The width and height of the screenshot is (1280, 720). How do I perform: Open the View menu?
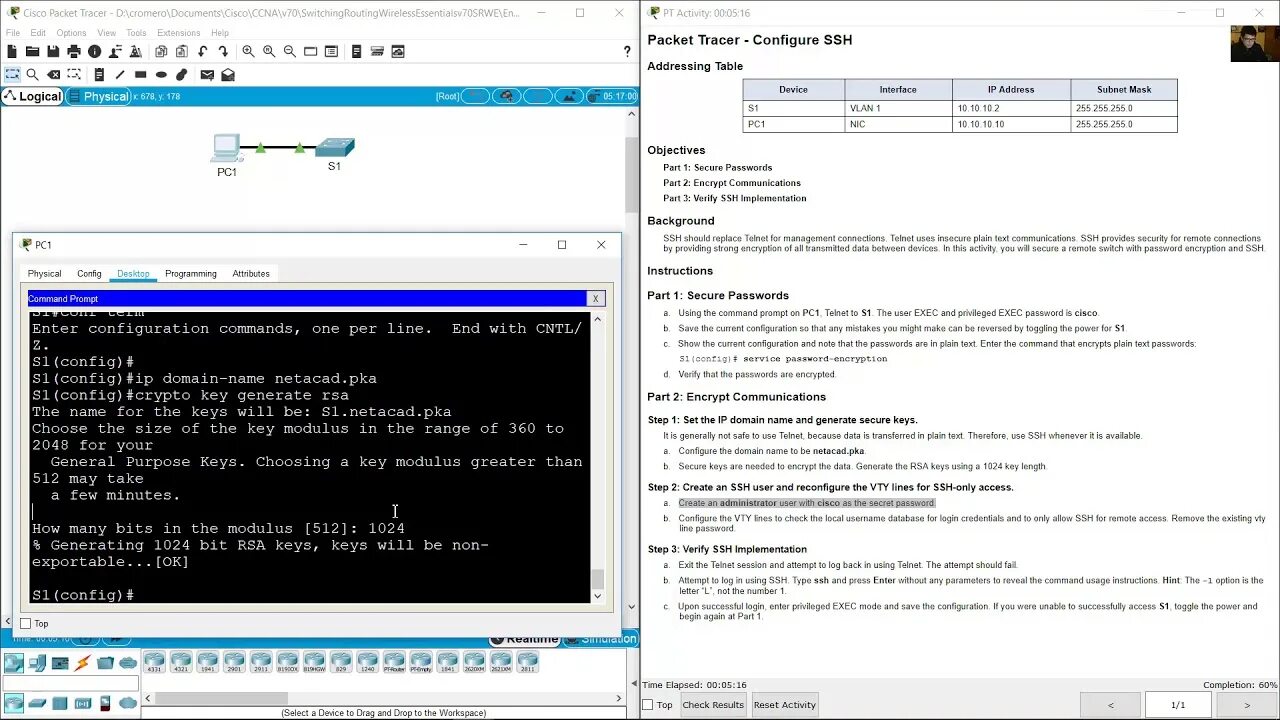coord(106,33)
